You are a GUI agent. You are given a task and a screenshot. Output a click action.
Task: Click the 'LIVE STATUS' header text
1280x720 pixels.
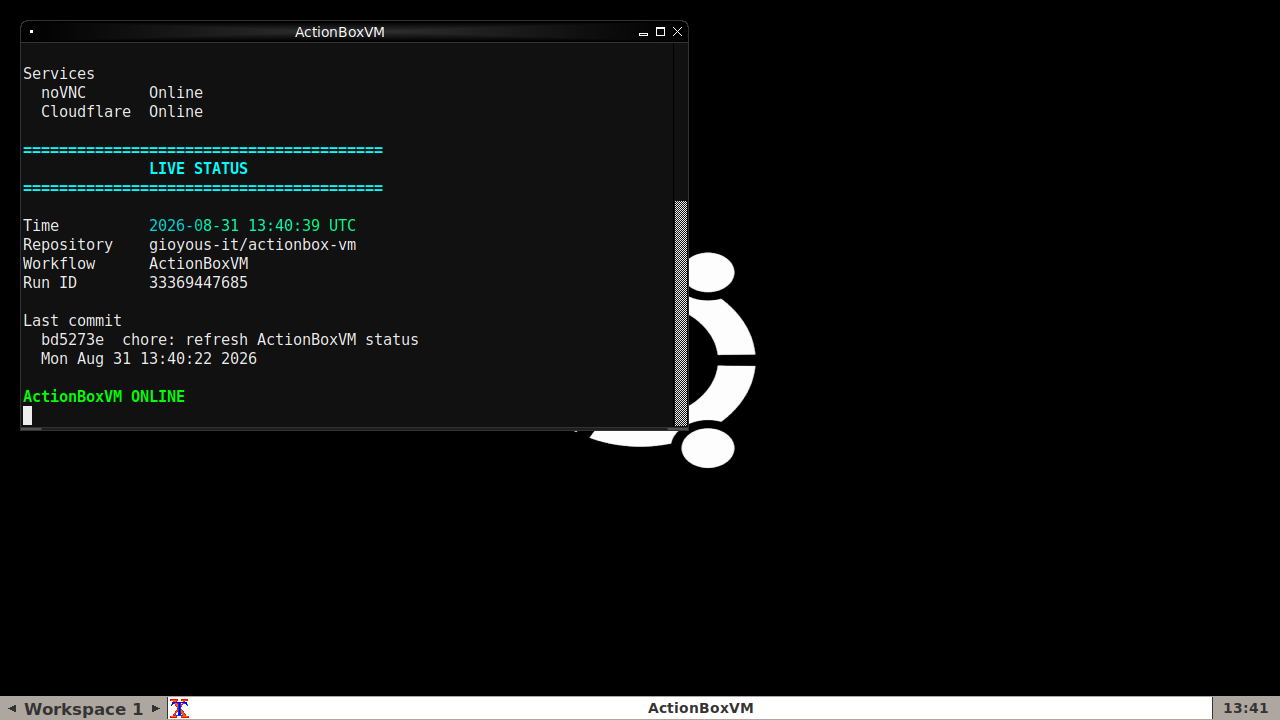pyautogui.click(x=198, y=169)
